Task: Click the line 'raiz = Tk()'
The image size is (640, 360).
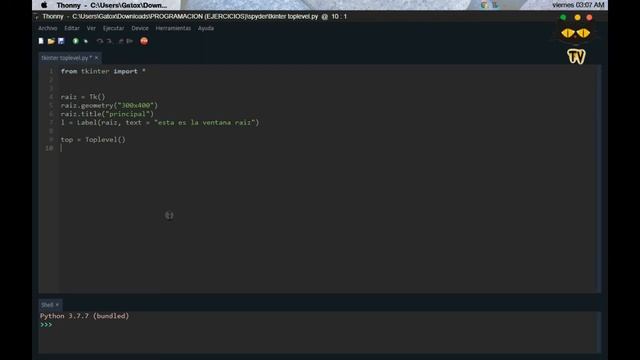Action: [x=83, y=97]
